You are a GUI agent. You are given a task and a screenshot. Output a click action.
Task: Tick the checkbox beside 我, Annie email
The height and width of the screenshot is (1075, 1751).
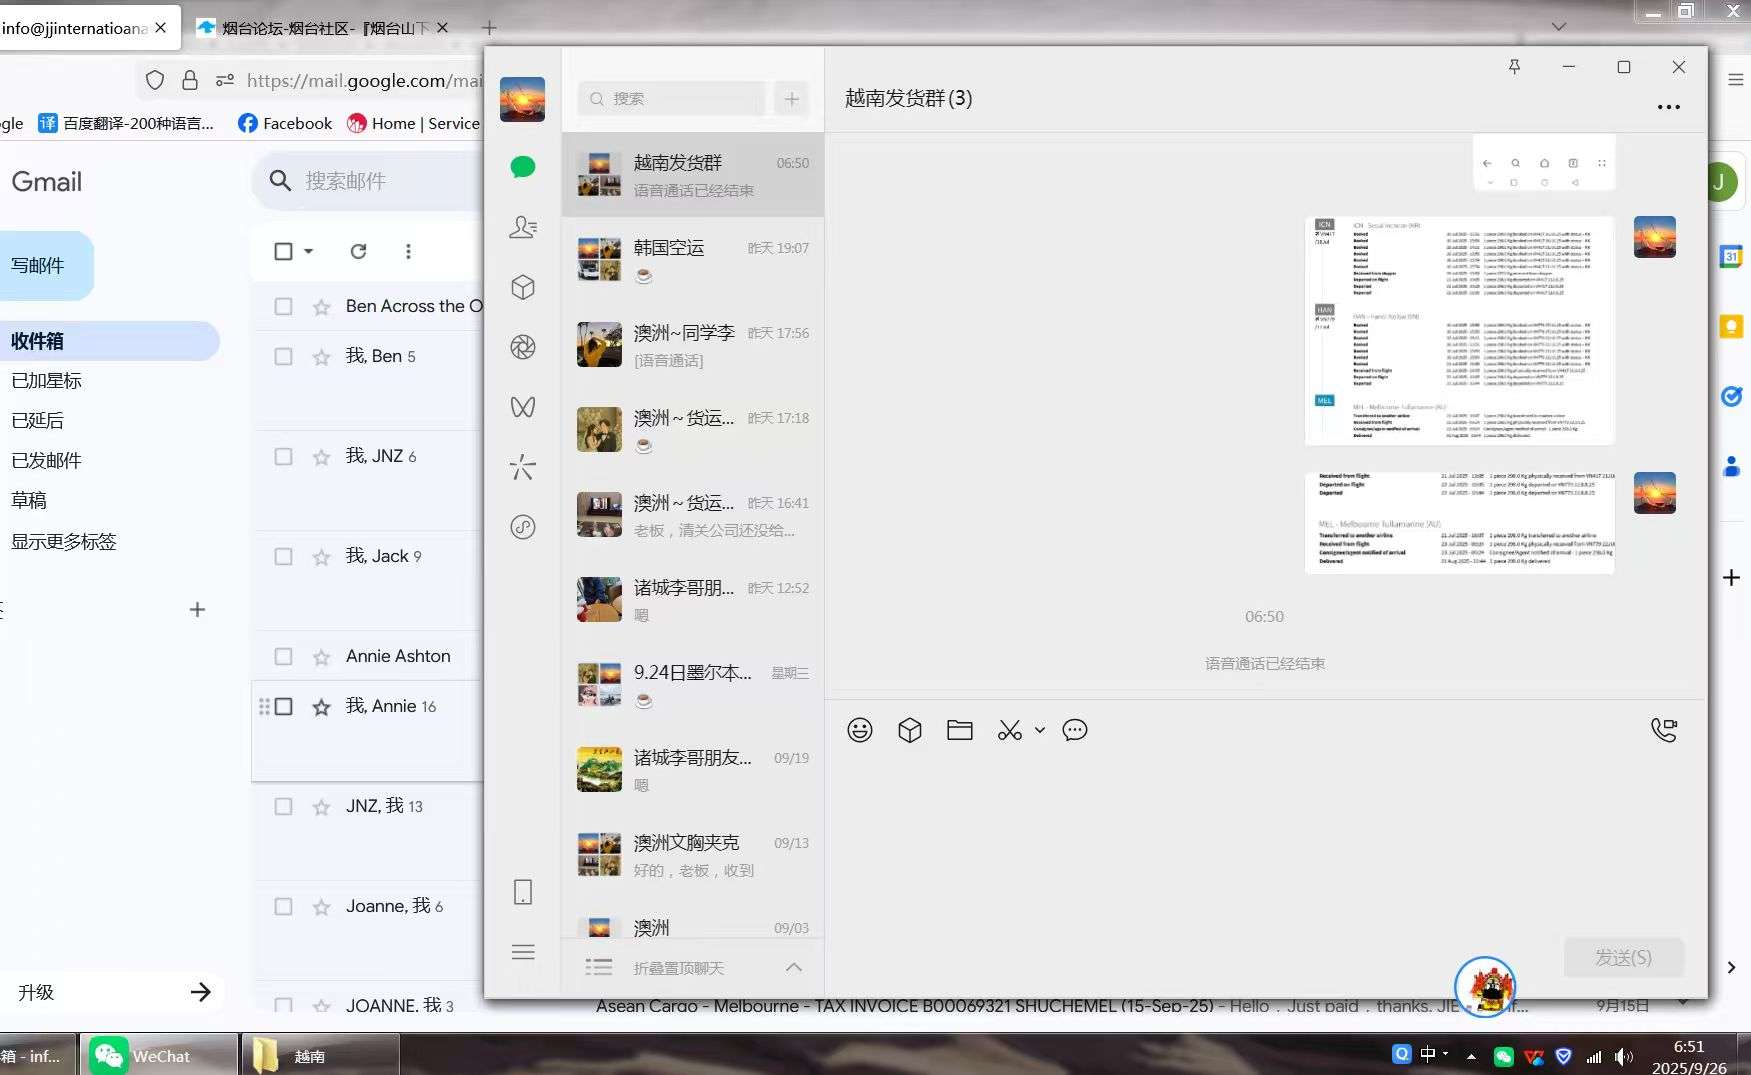[283, 707]
